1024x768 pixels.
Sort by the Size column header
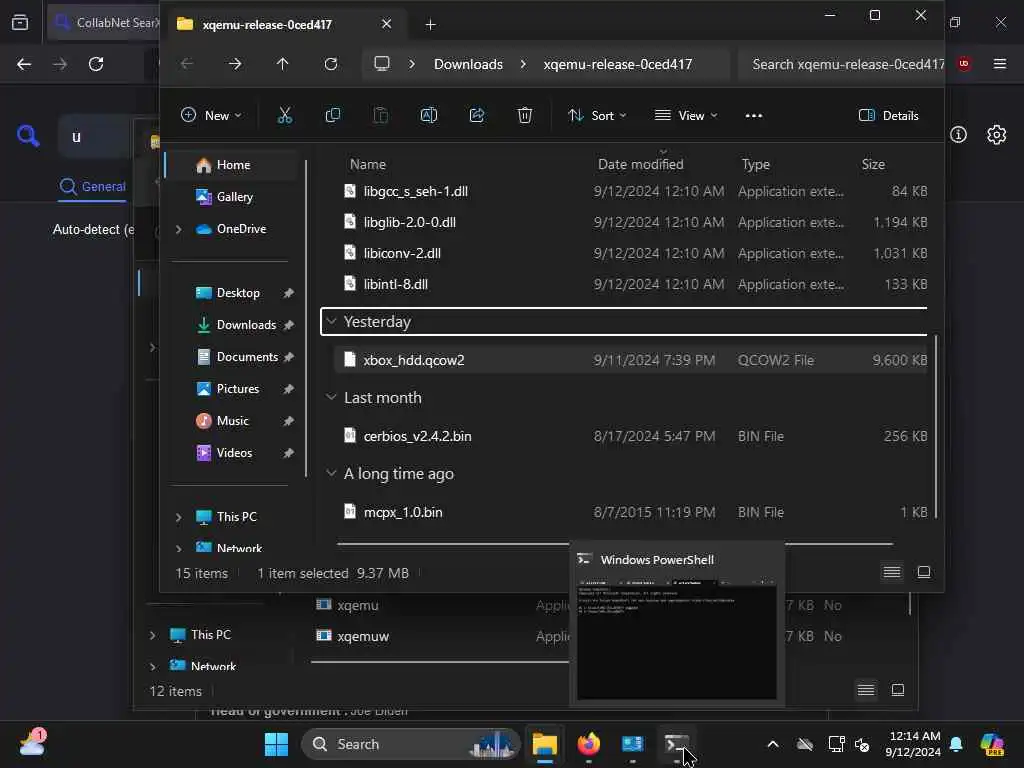click(873, 165)
